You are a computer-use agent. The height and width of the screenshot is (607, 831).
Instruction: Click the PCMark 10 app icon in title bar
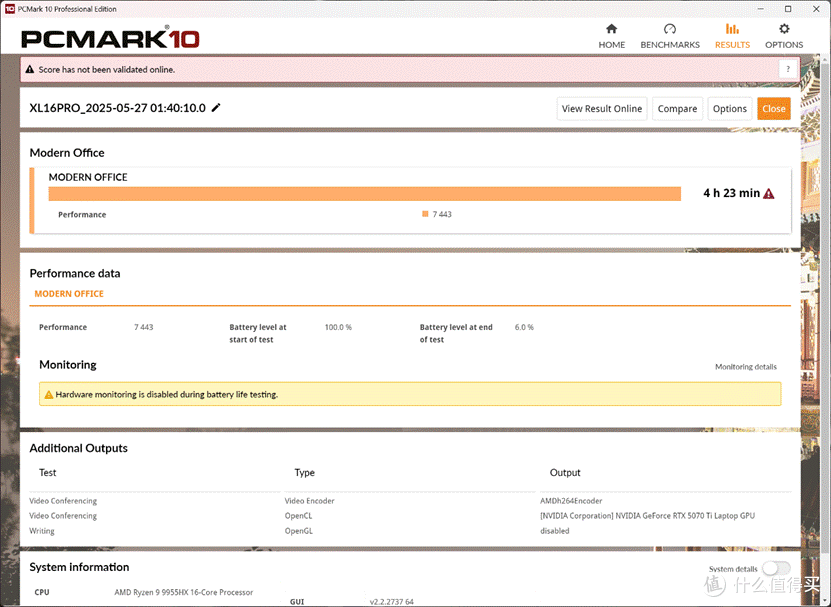tap(10, 9)
